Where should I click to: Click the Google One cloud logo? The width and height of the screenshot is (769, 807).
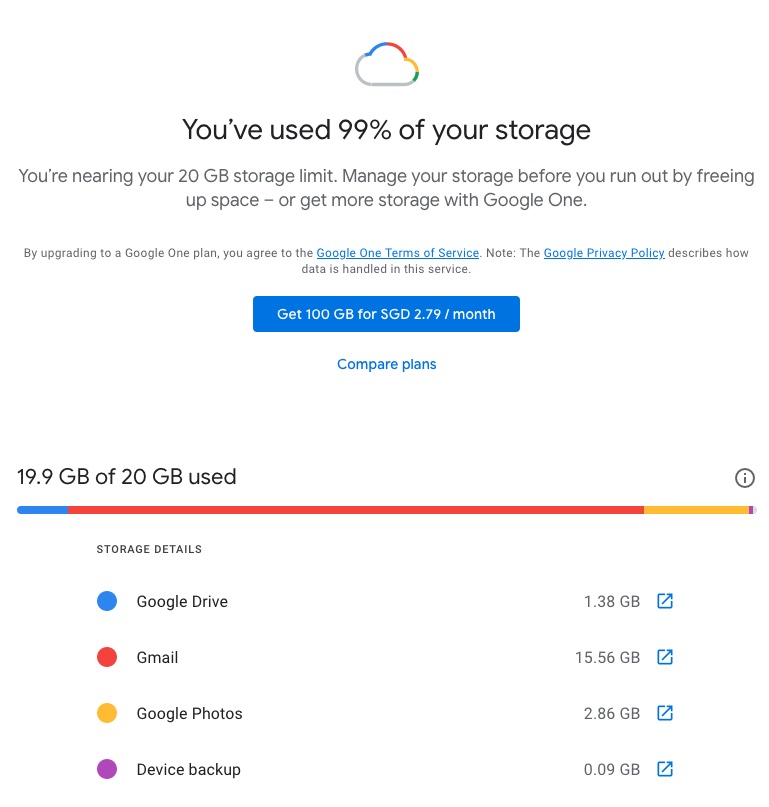(386, 65)
